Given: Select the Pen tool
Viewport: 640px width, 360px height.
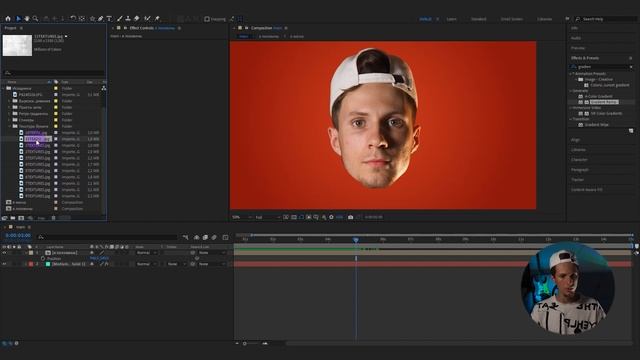Looking at the screenshot, I should point(100,19).
